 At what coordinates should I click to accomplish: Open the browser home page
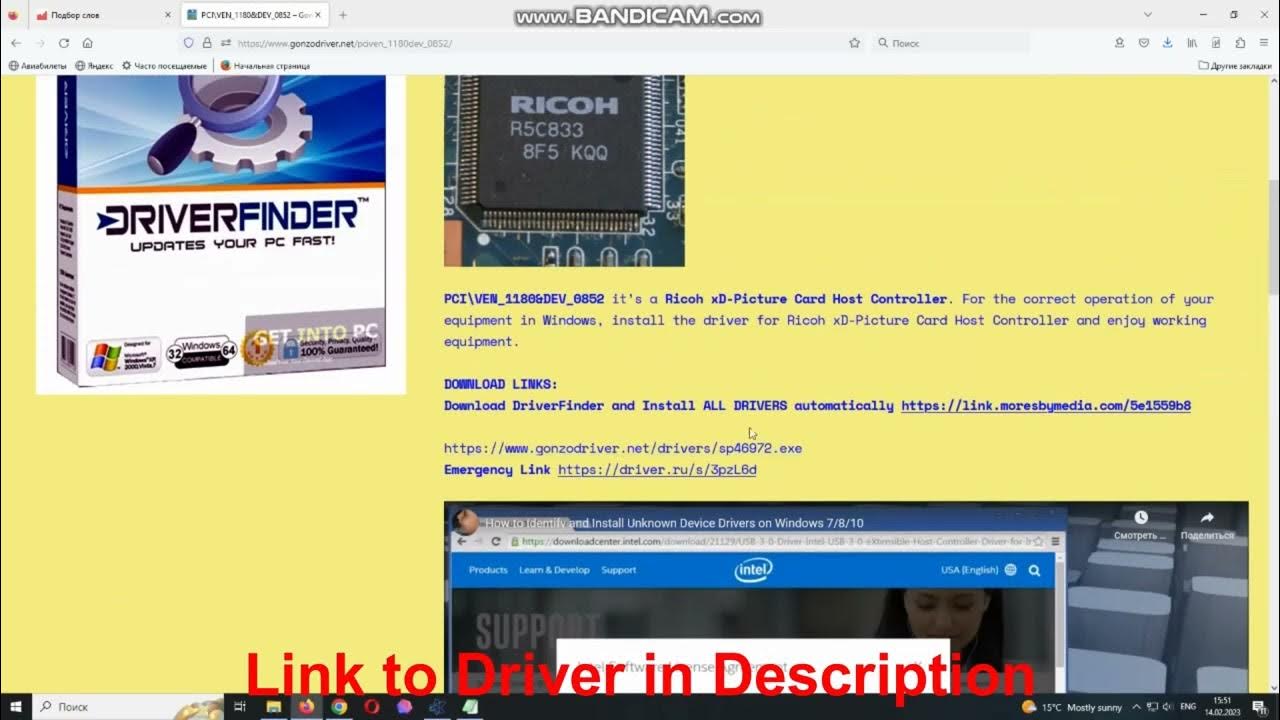[88, 43]
